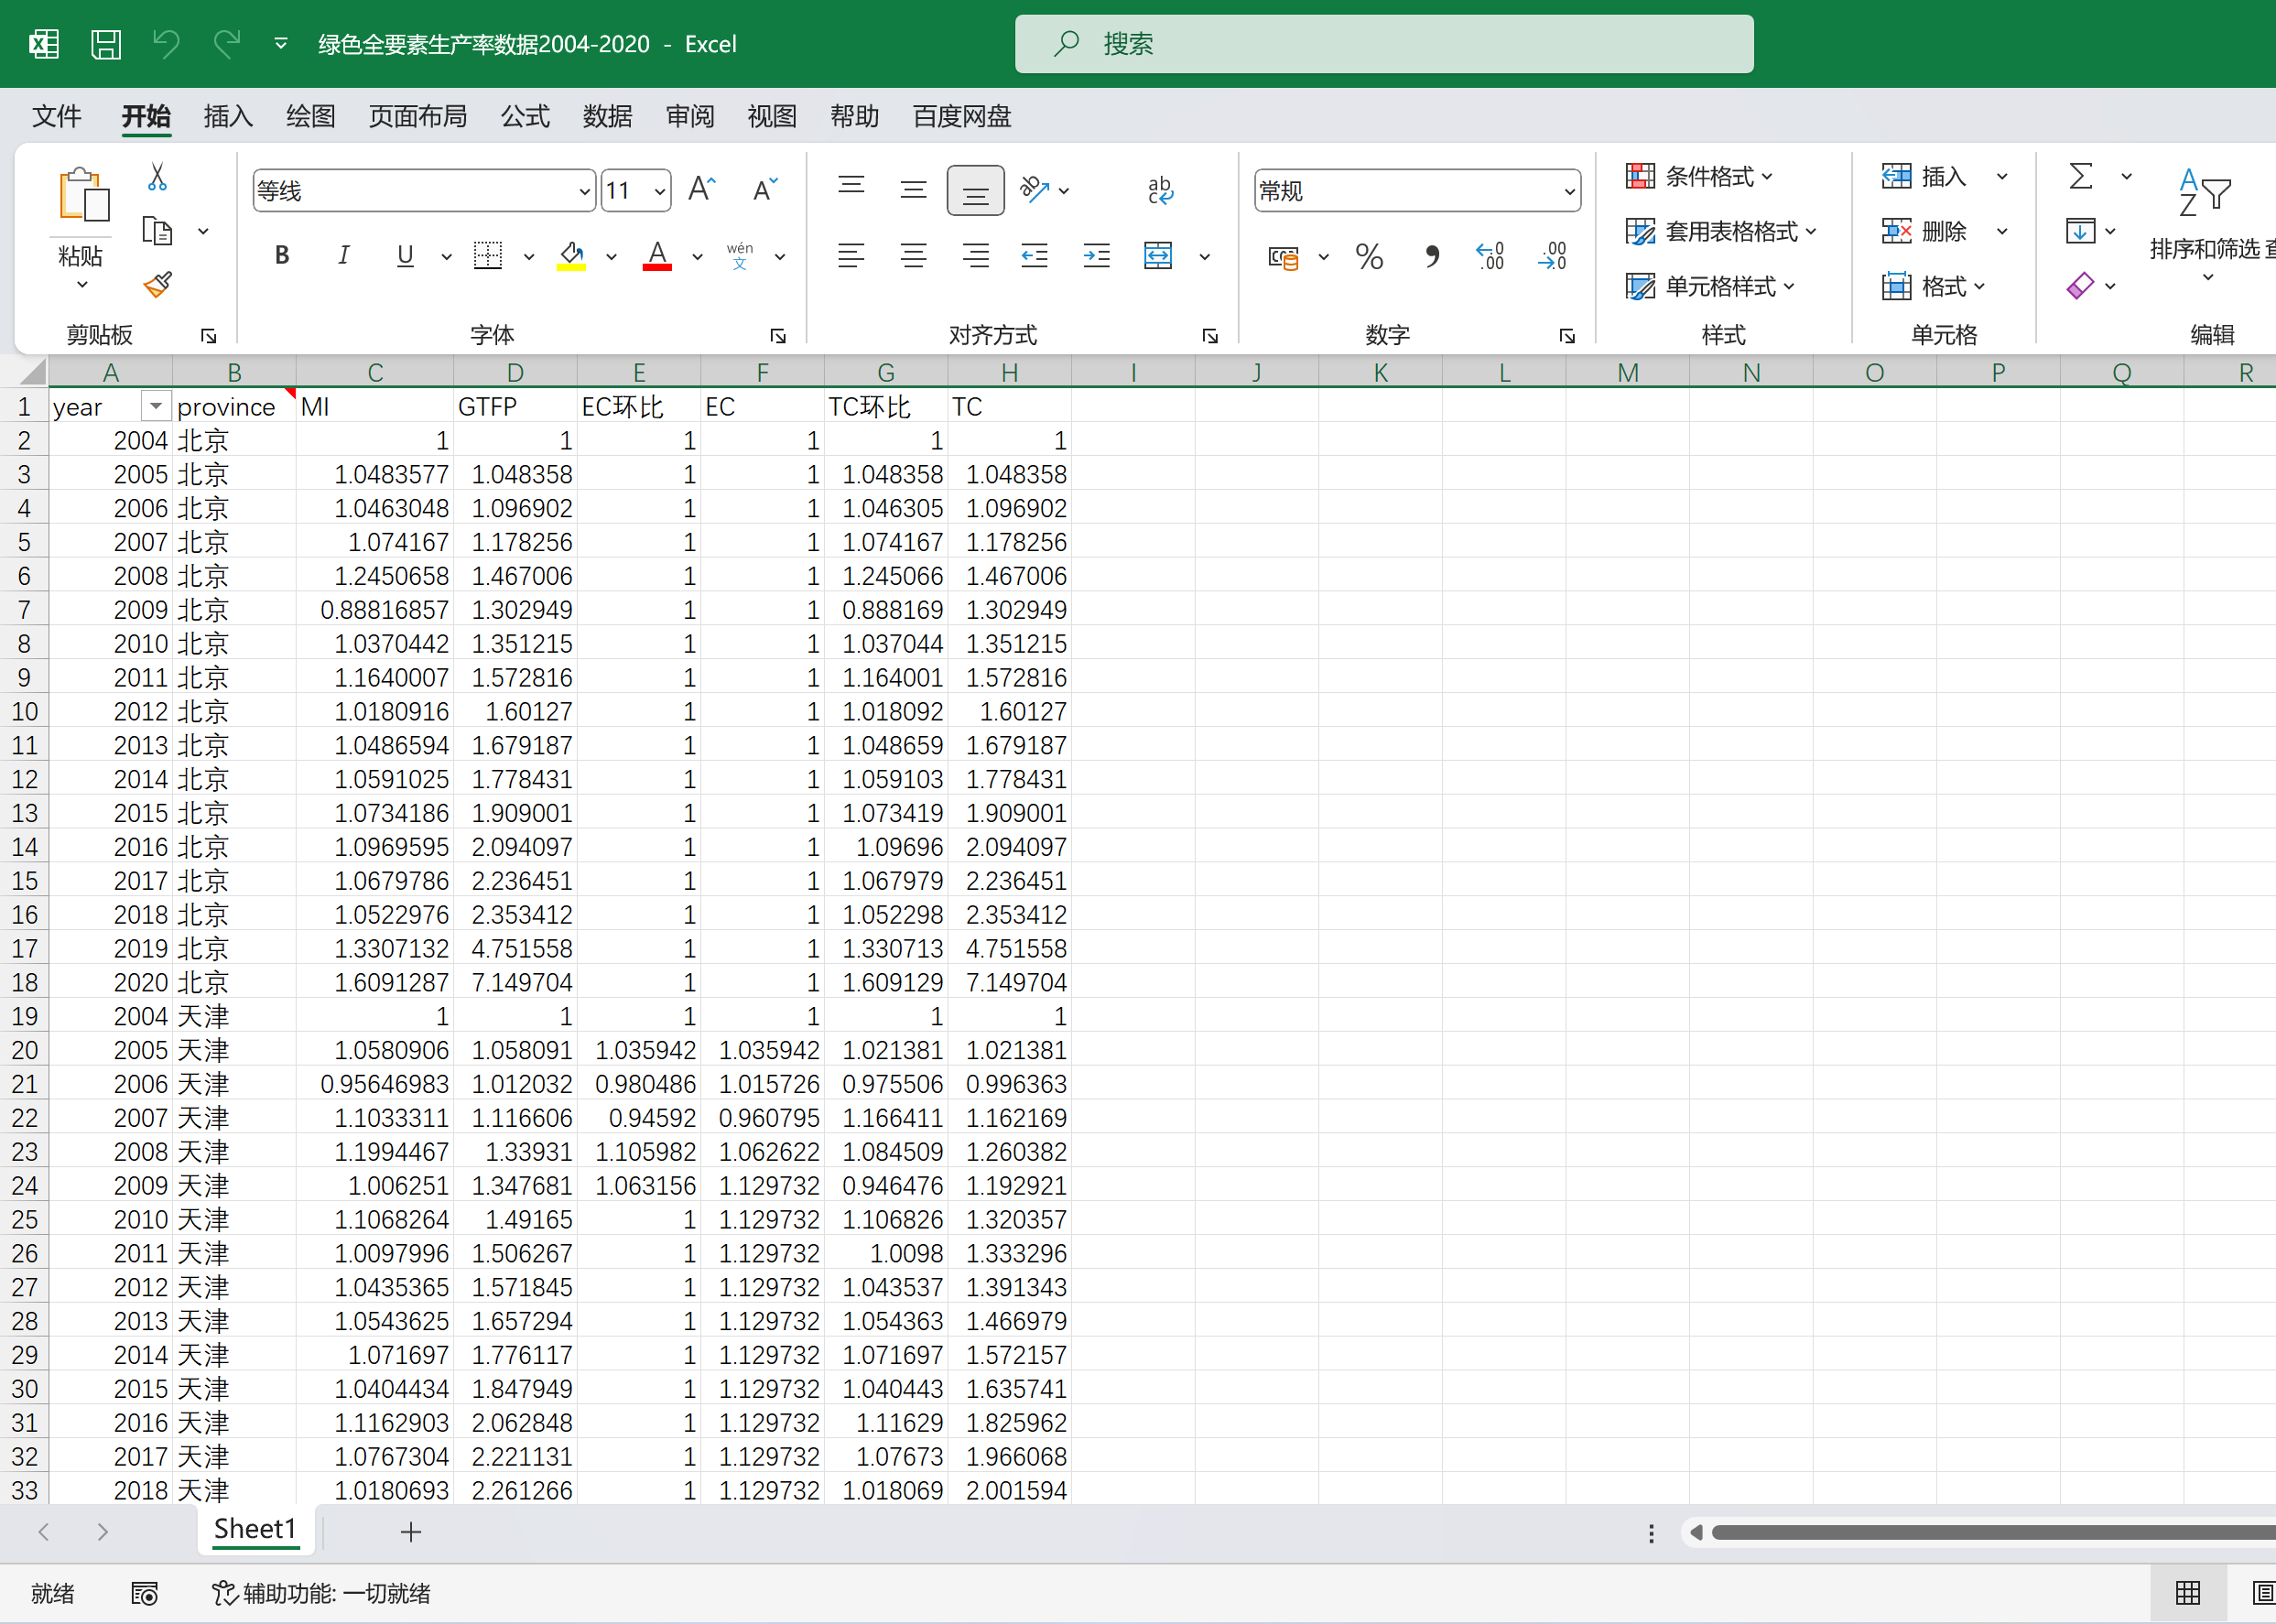Open the font name dropdown

(585, 191)
